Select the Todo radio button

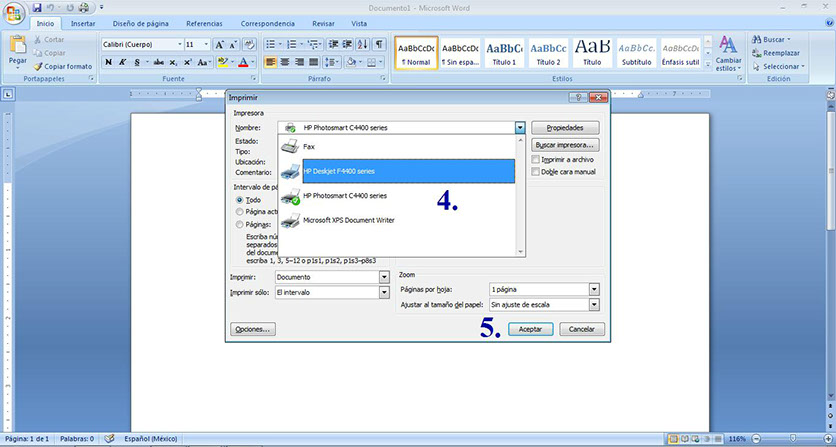(x=239, y=200)
